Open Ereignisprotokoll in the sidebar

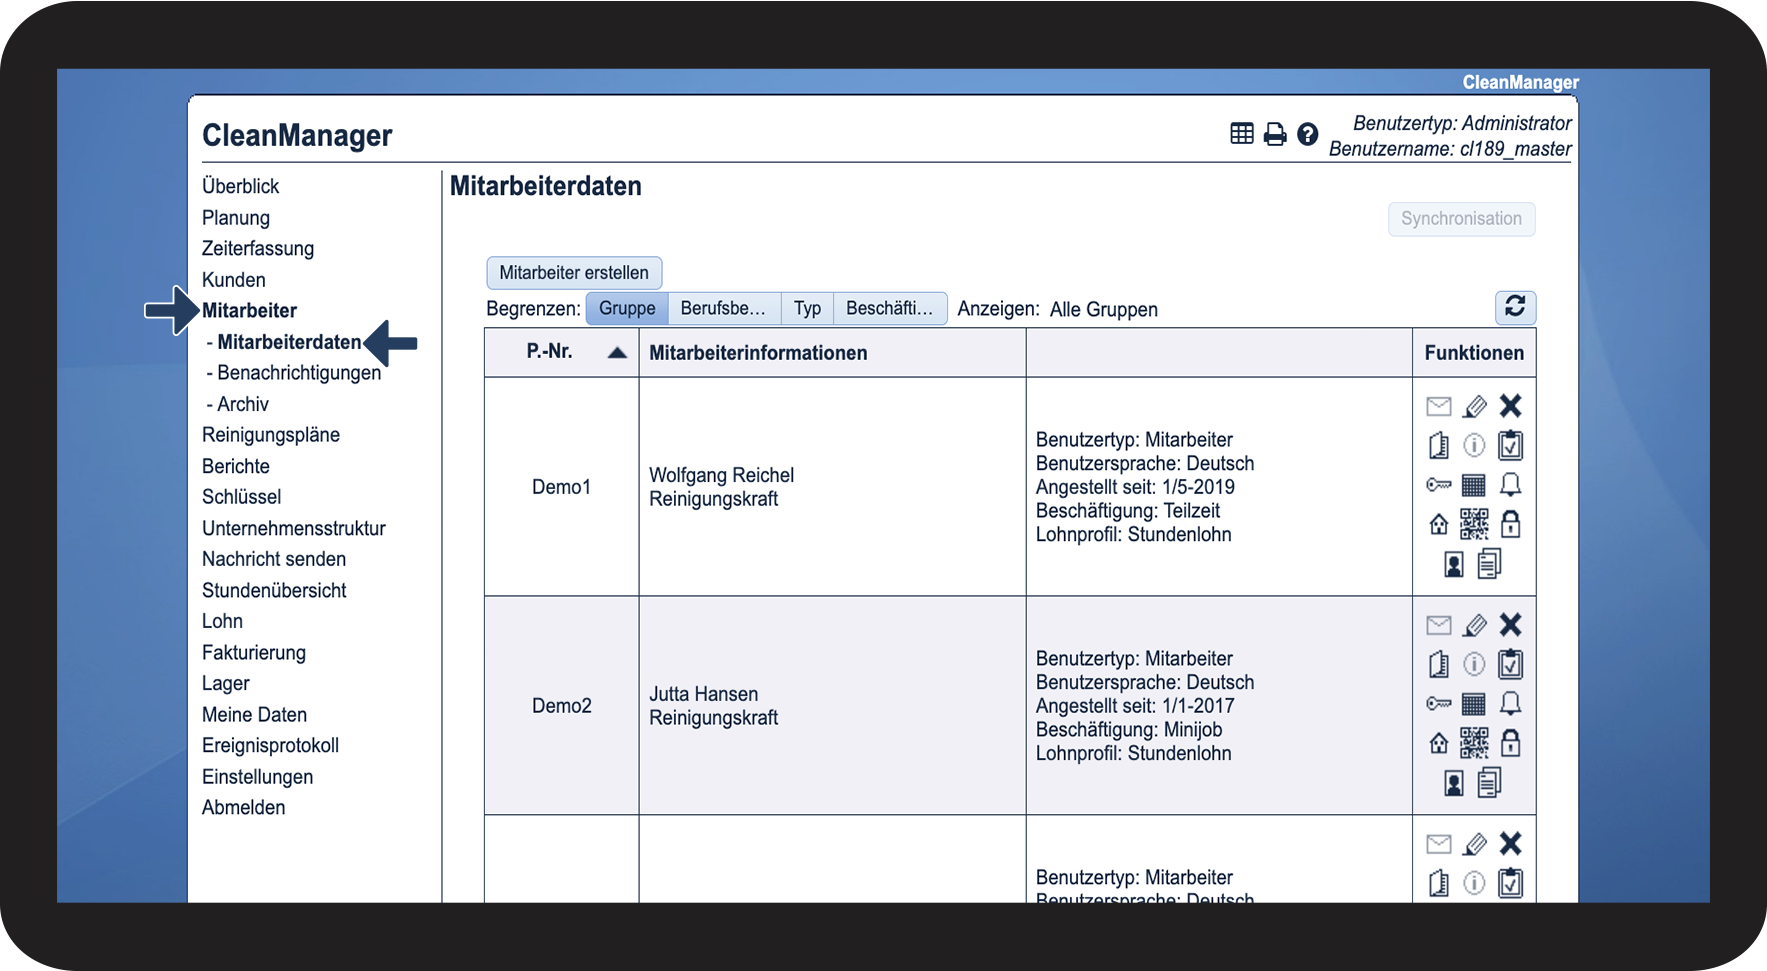270,746
